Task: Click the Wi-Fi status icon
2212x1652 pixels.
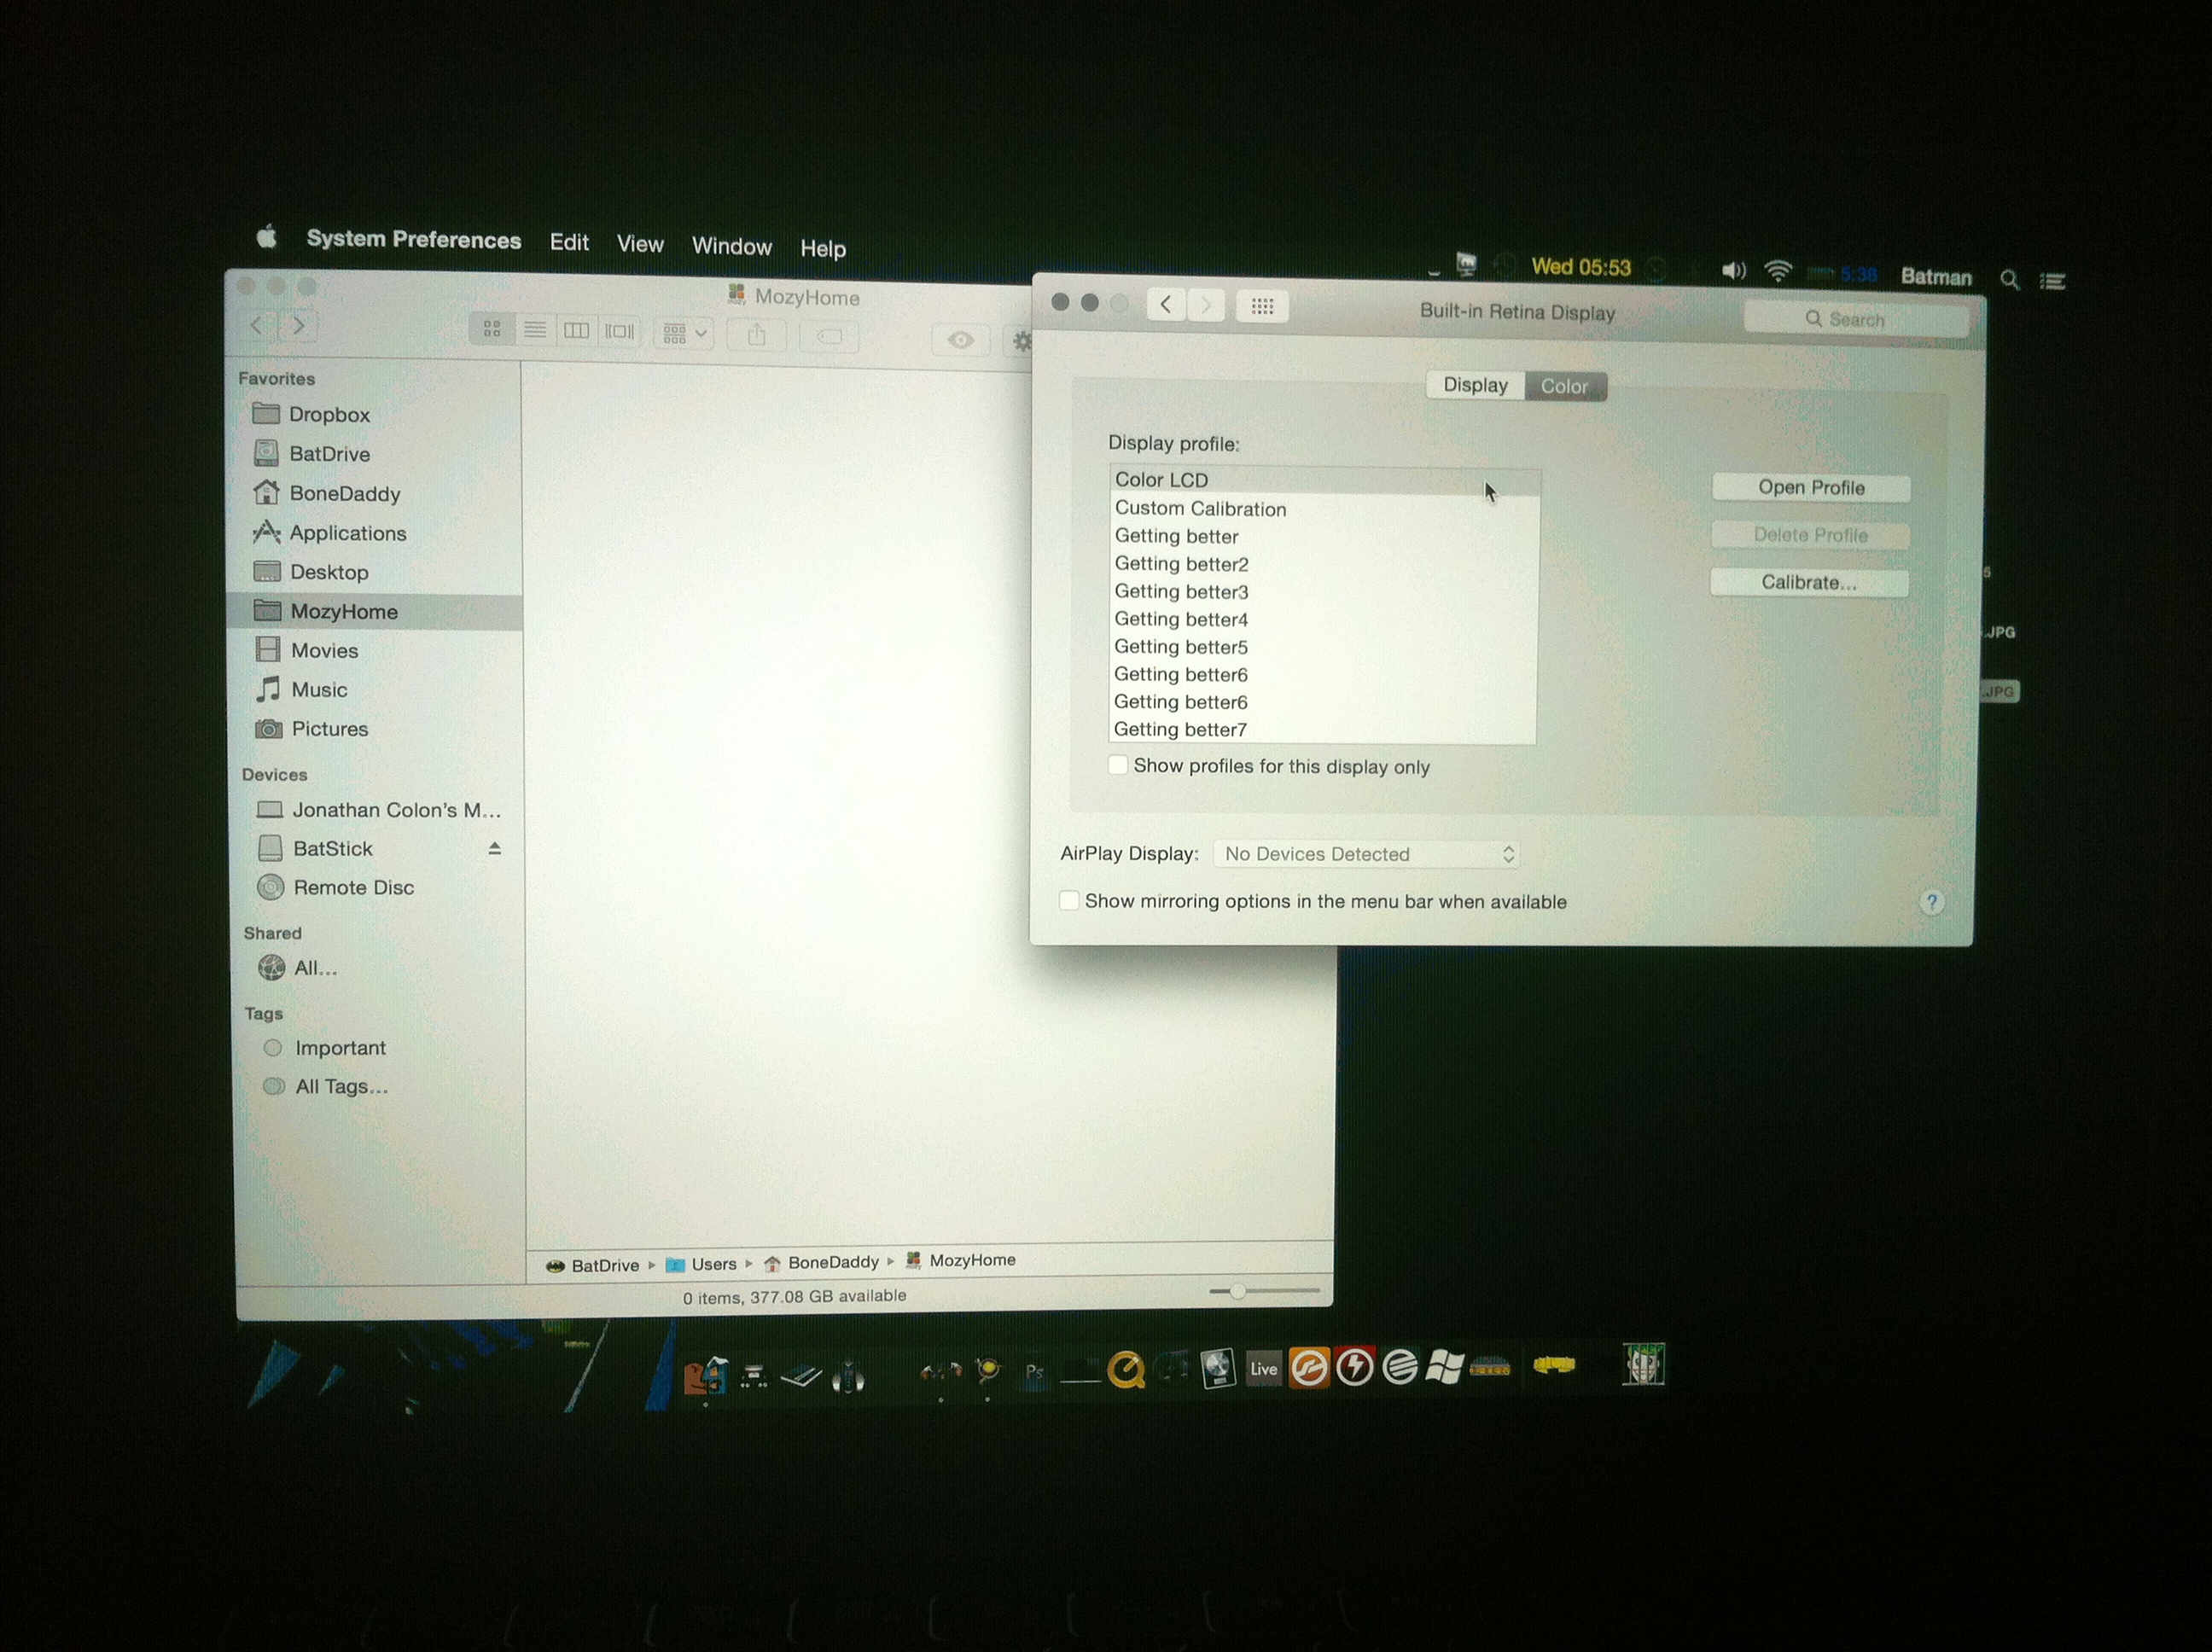Action: pyautogui.click(x=1778, y=271)
